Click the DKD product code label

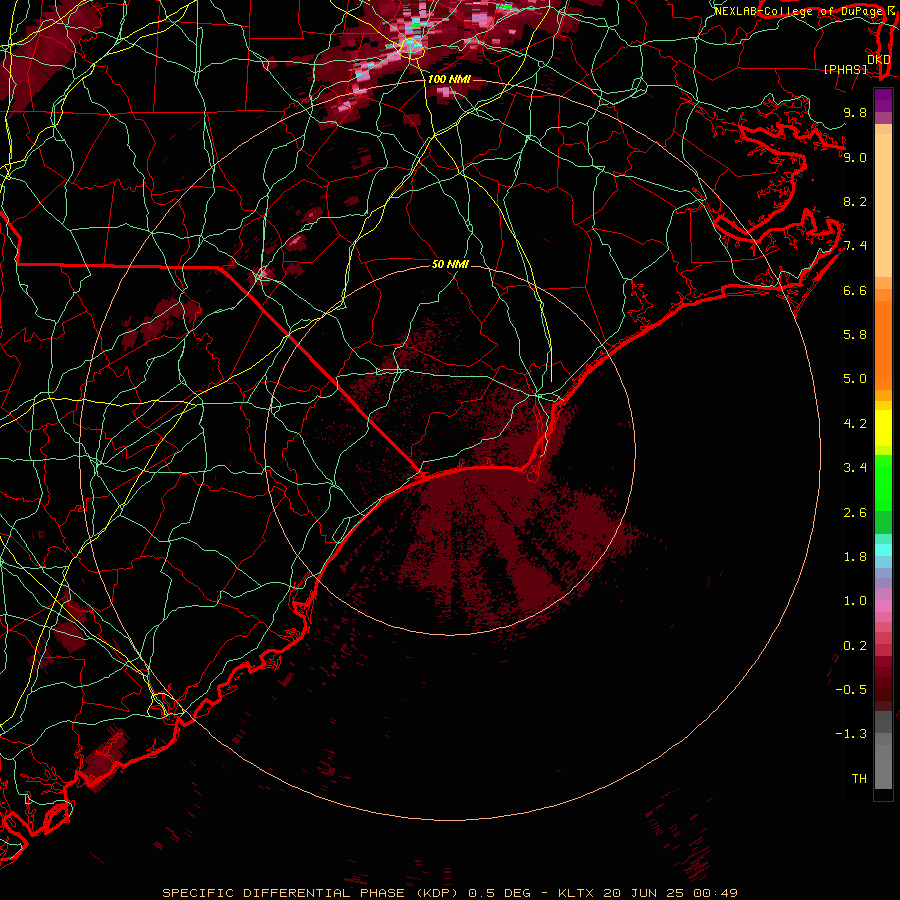[878, 59]
